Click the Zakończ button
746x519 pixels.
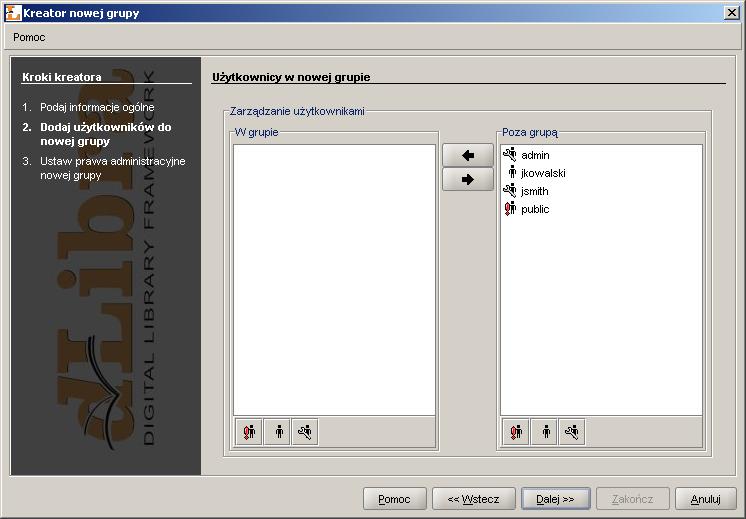point(632,499)
